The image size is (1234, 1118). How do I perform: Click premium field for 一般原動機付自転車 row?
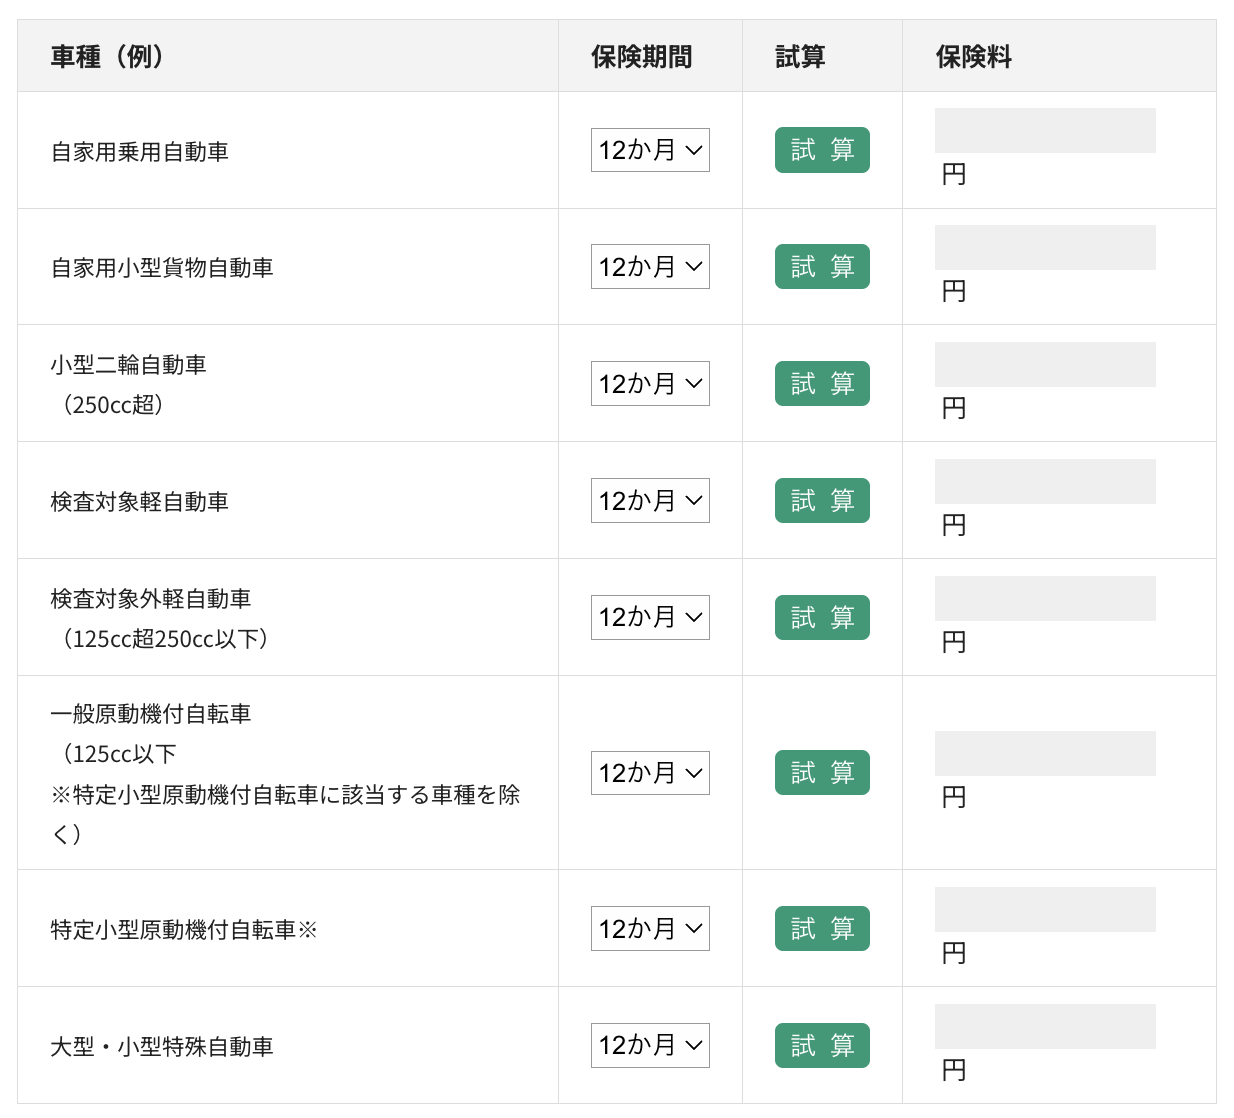point(1045,754)
